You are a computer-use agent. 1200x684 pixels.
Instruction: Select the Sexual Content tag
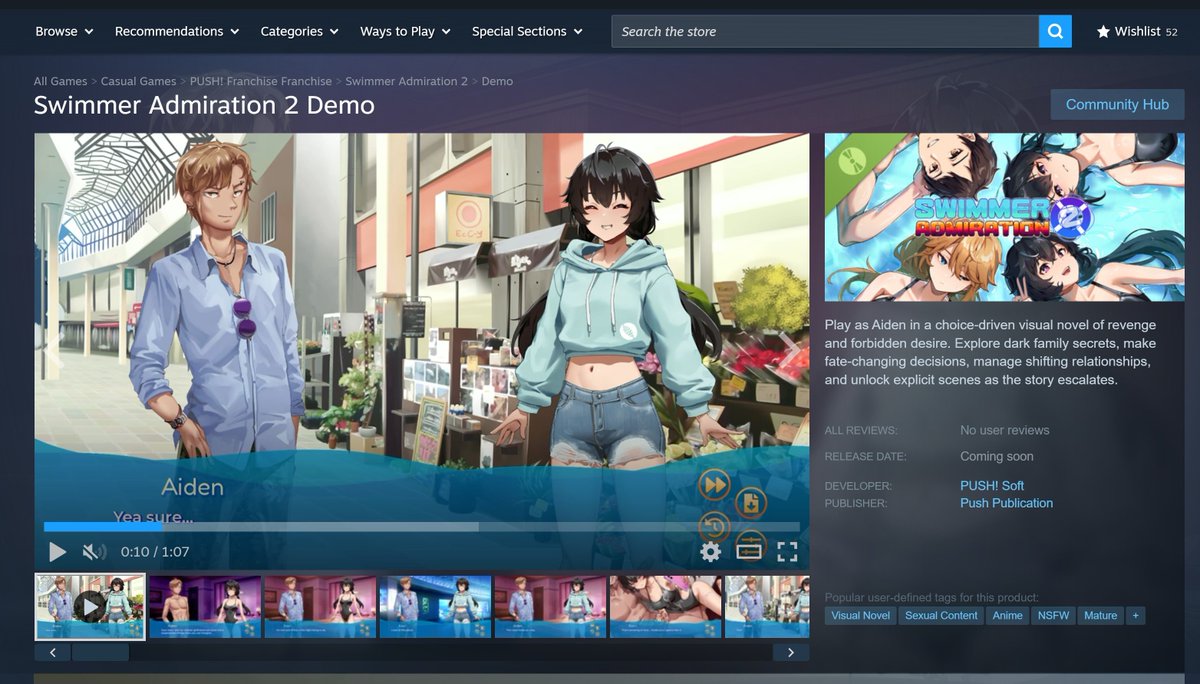click(x=941, y=615)
